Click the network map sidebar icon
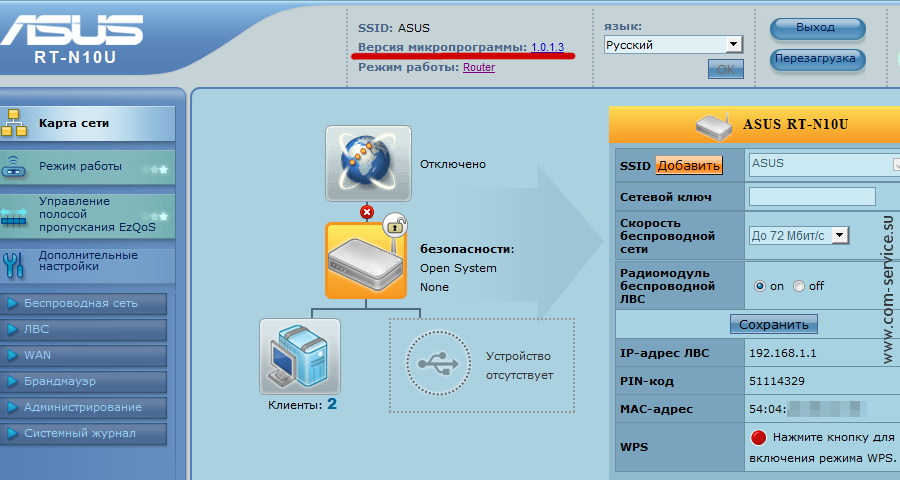This screenshot has height=480, width=900. click(x=14, y=123)
